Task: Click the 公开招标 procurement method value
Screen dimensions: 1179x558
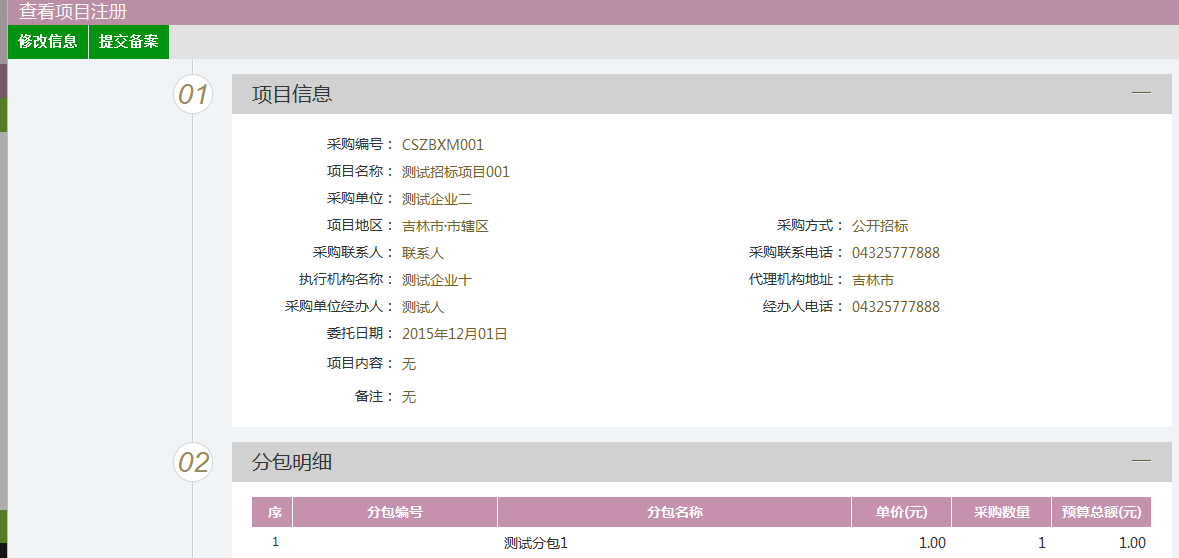Action: click(880, 226)
